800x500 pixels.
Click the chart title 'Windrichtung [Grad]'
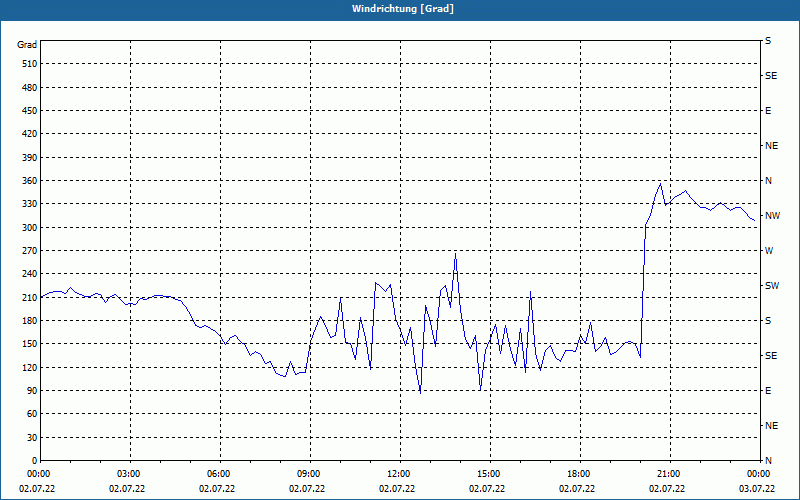pyautogui.click(x=403, y=9)
